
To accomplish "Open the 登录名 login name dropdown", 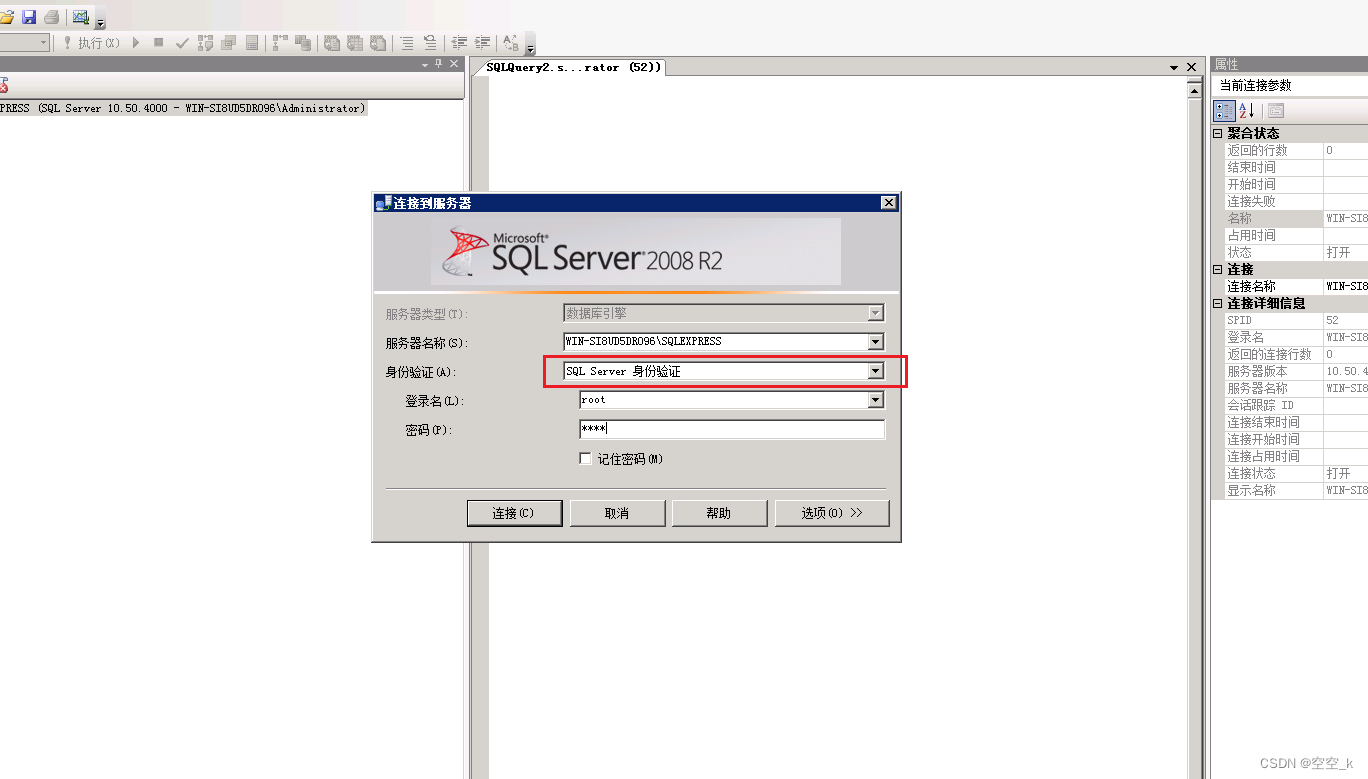I will [875, 400].
